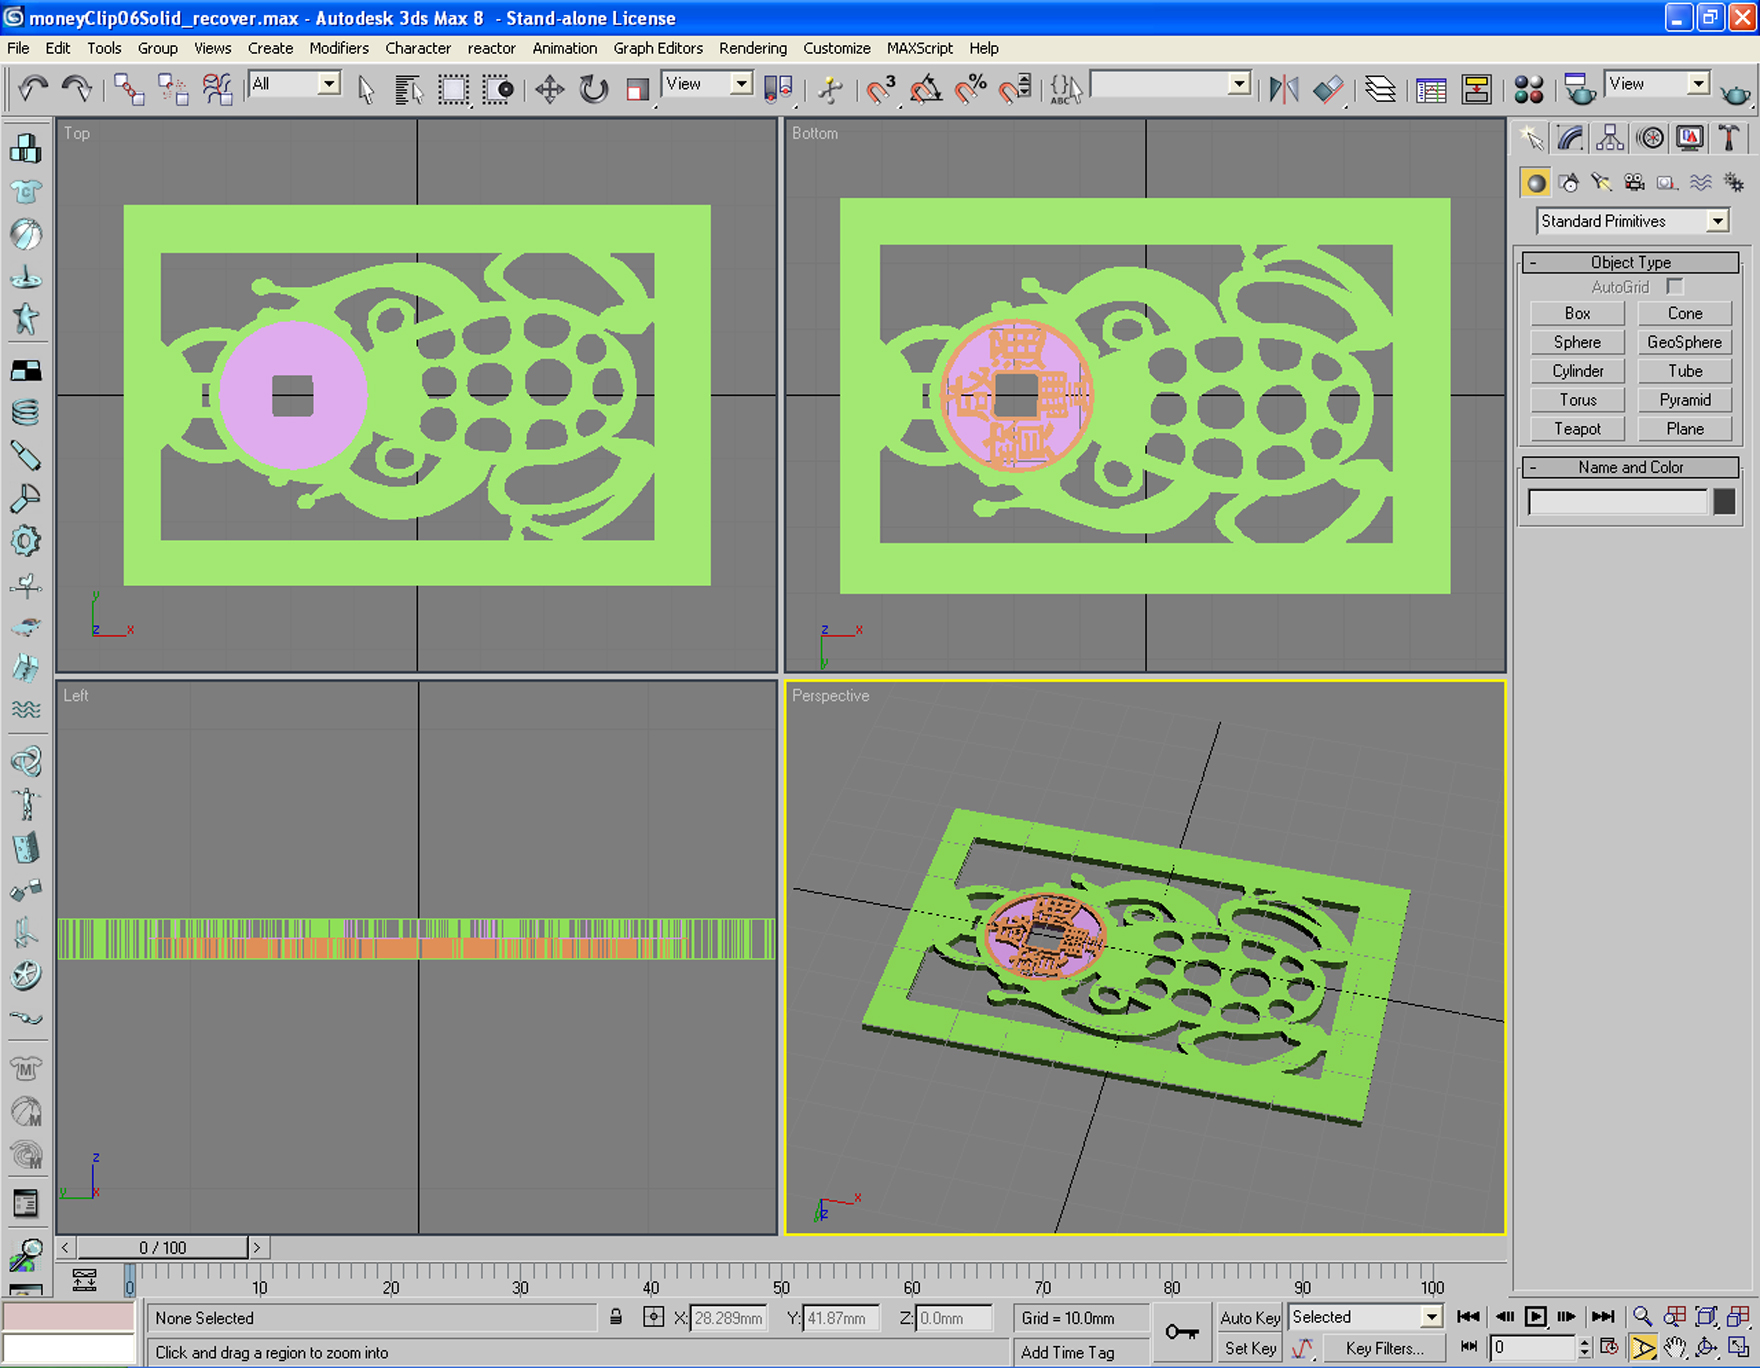Activate the Select and Rotate tool
This screenshot has height=1368, width=1760.
pyautogui.click(x=594, y=90)
